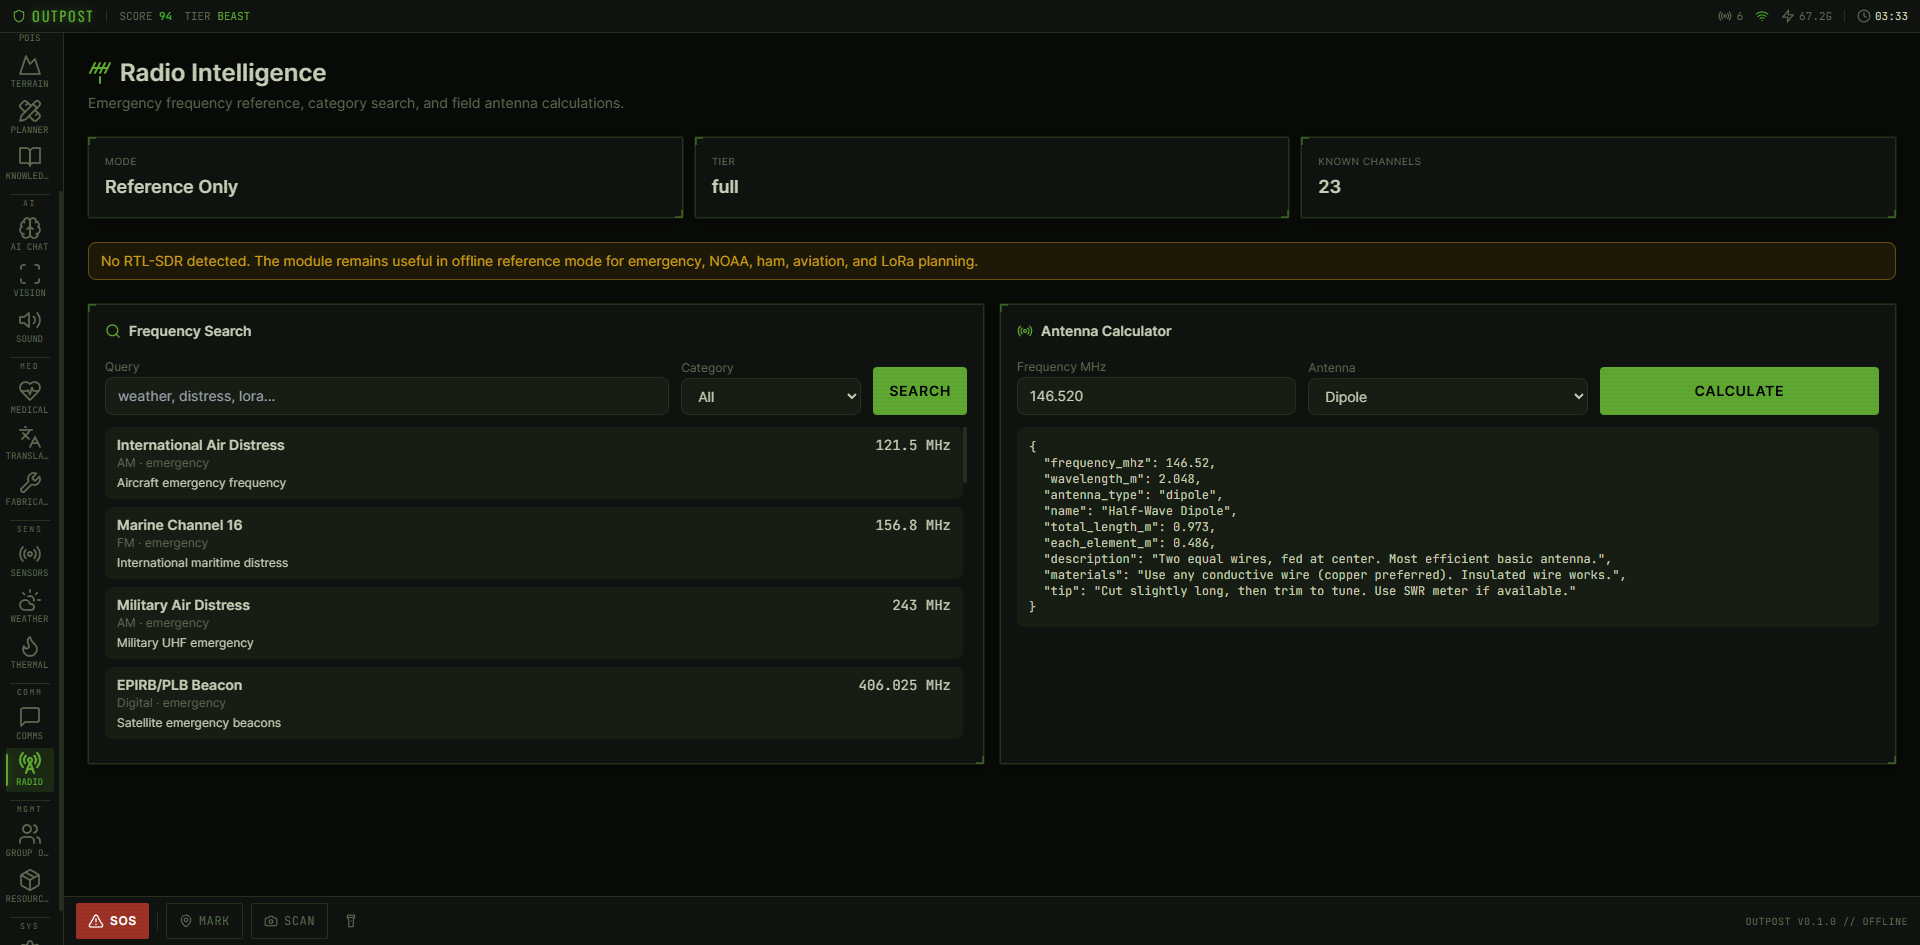Image resolution: width=1920 pixels, height=945 pixels.
Task: Open the Sensors module
Action: [x=30, y=560]
